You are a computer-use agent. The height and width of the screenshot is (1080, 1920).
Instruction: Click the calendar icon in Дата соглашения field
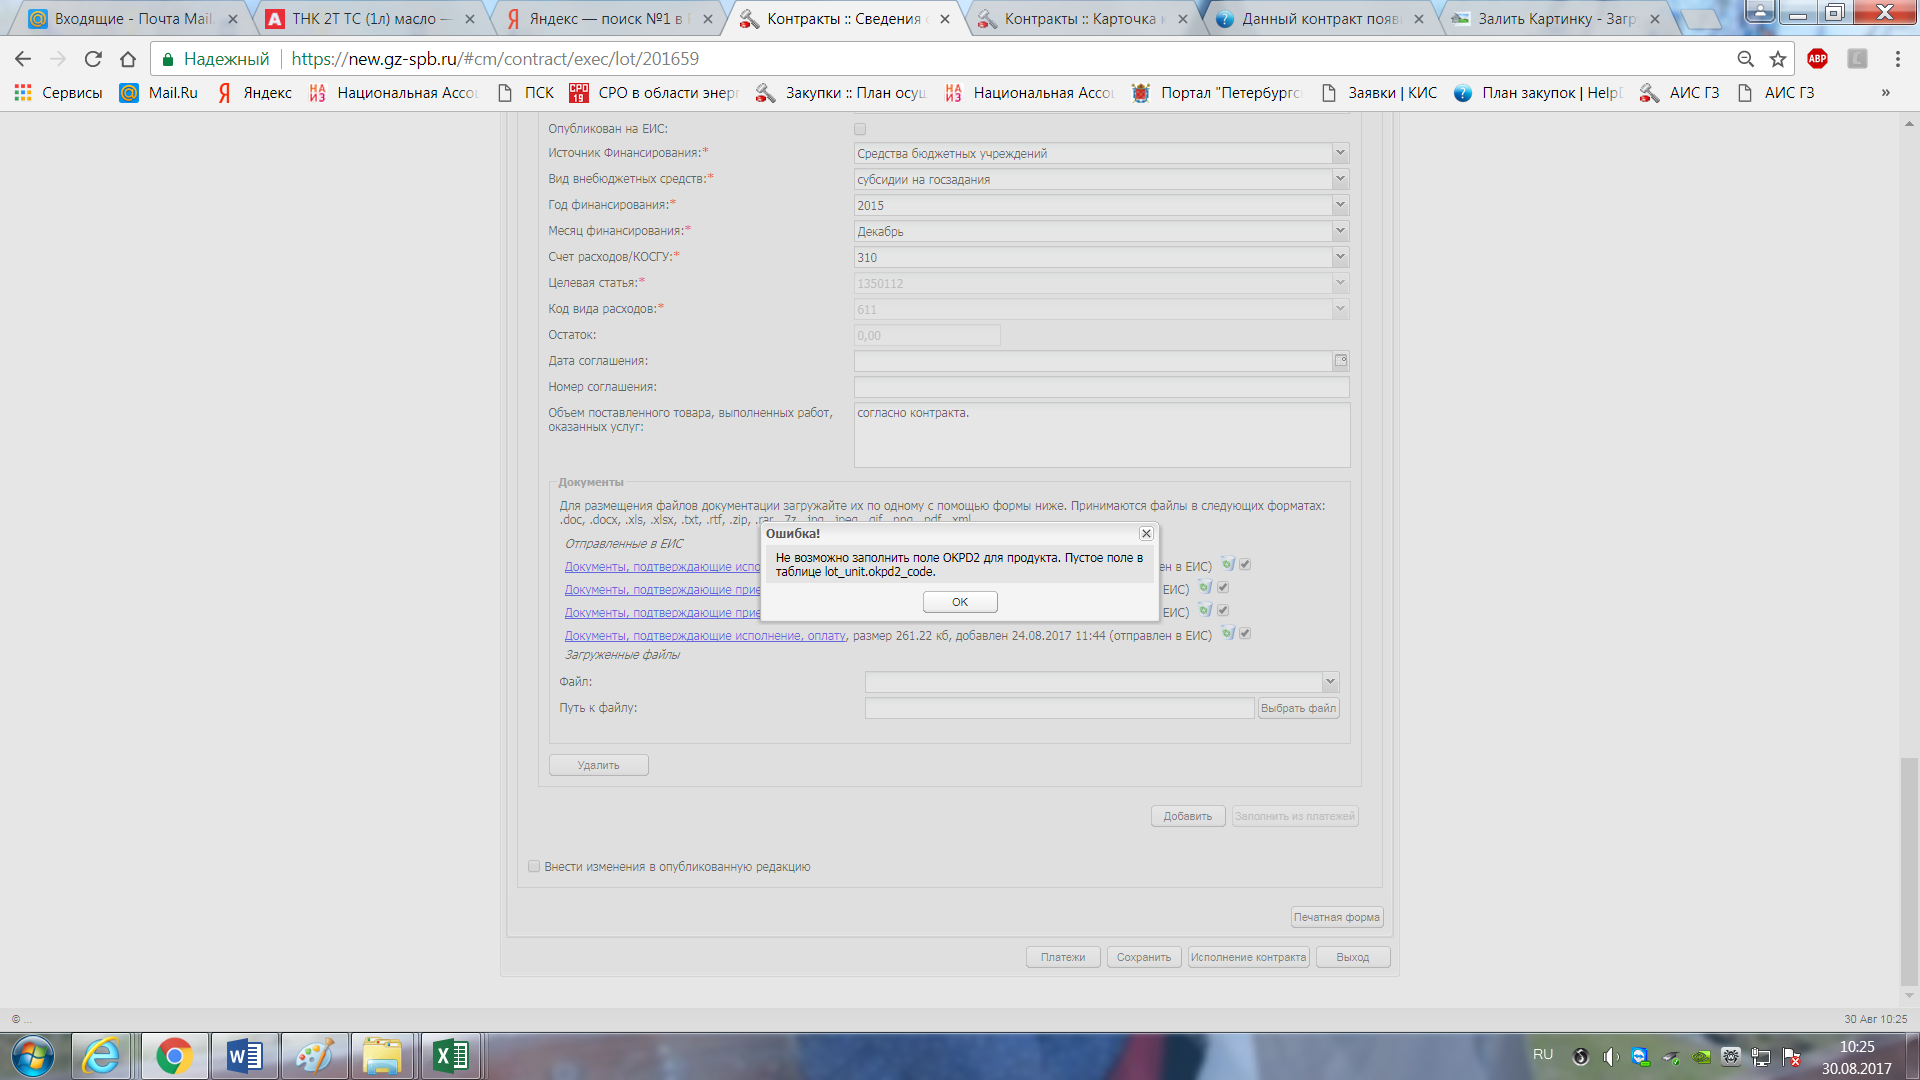pos(1340,360)
